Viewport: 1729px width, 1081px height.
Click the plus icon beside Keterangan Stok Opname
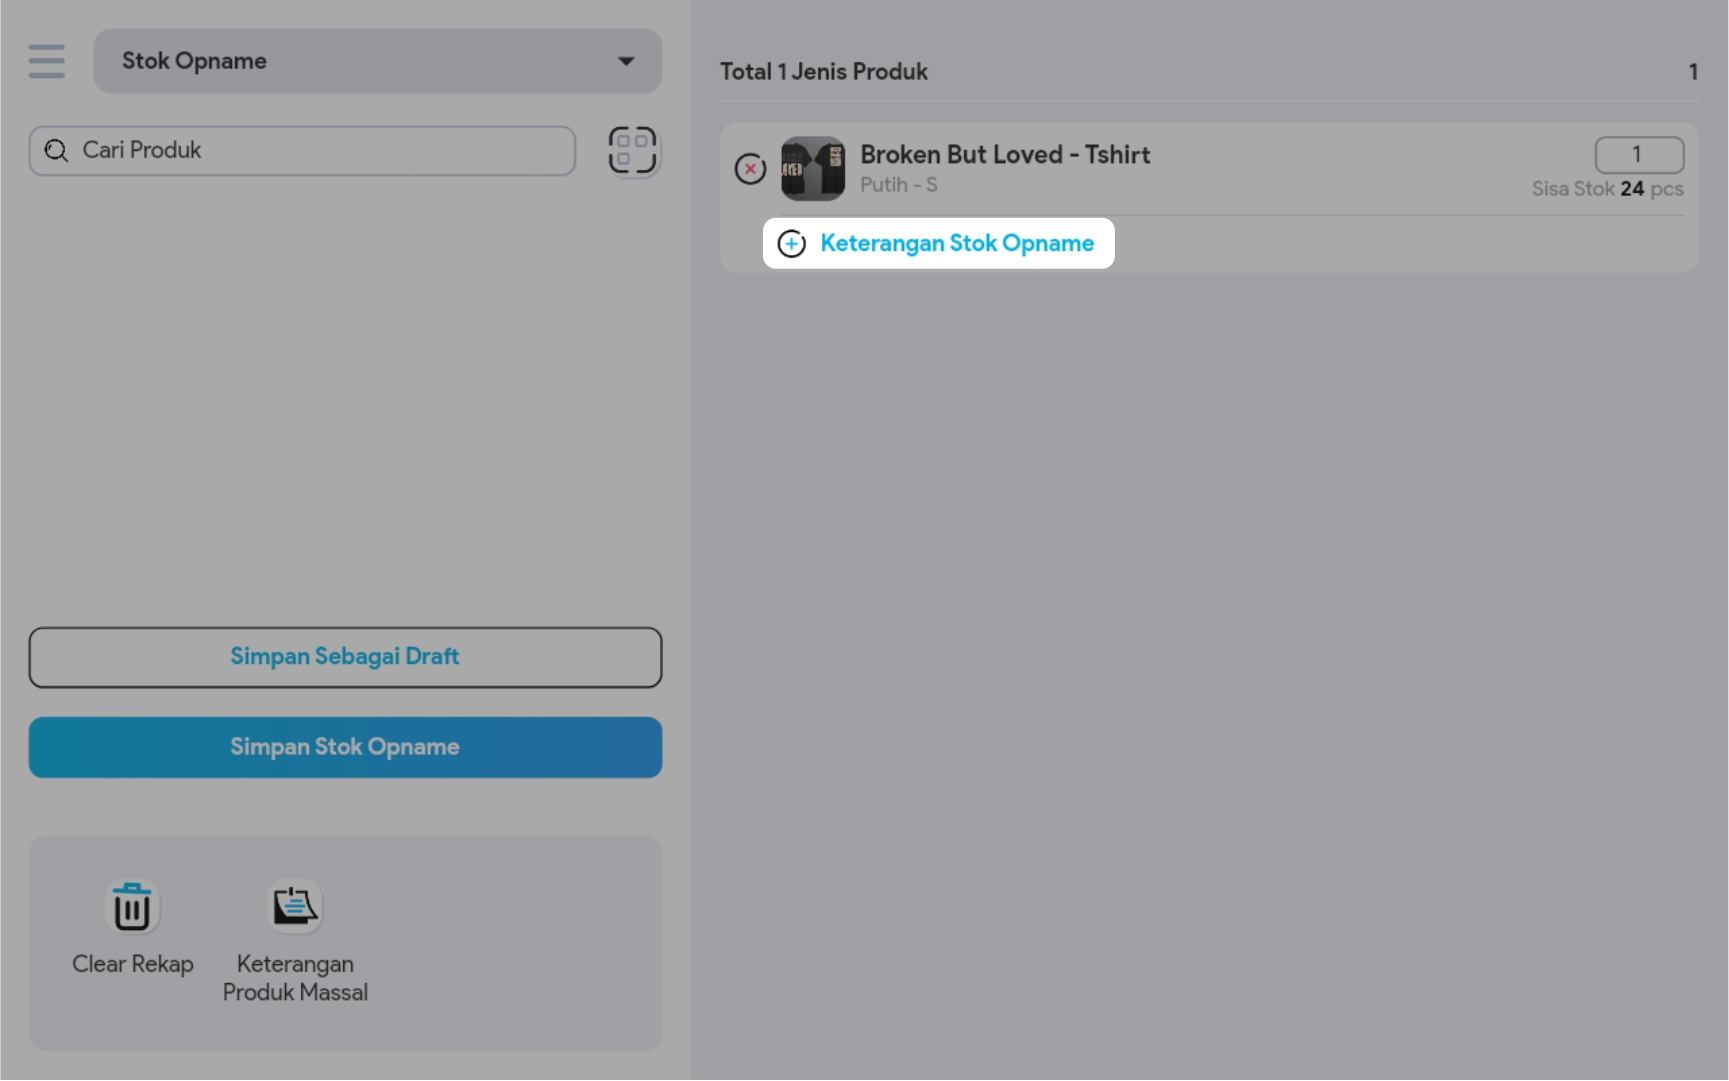792,243
